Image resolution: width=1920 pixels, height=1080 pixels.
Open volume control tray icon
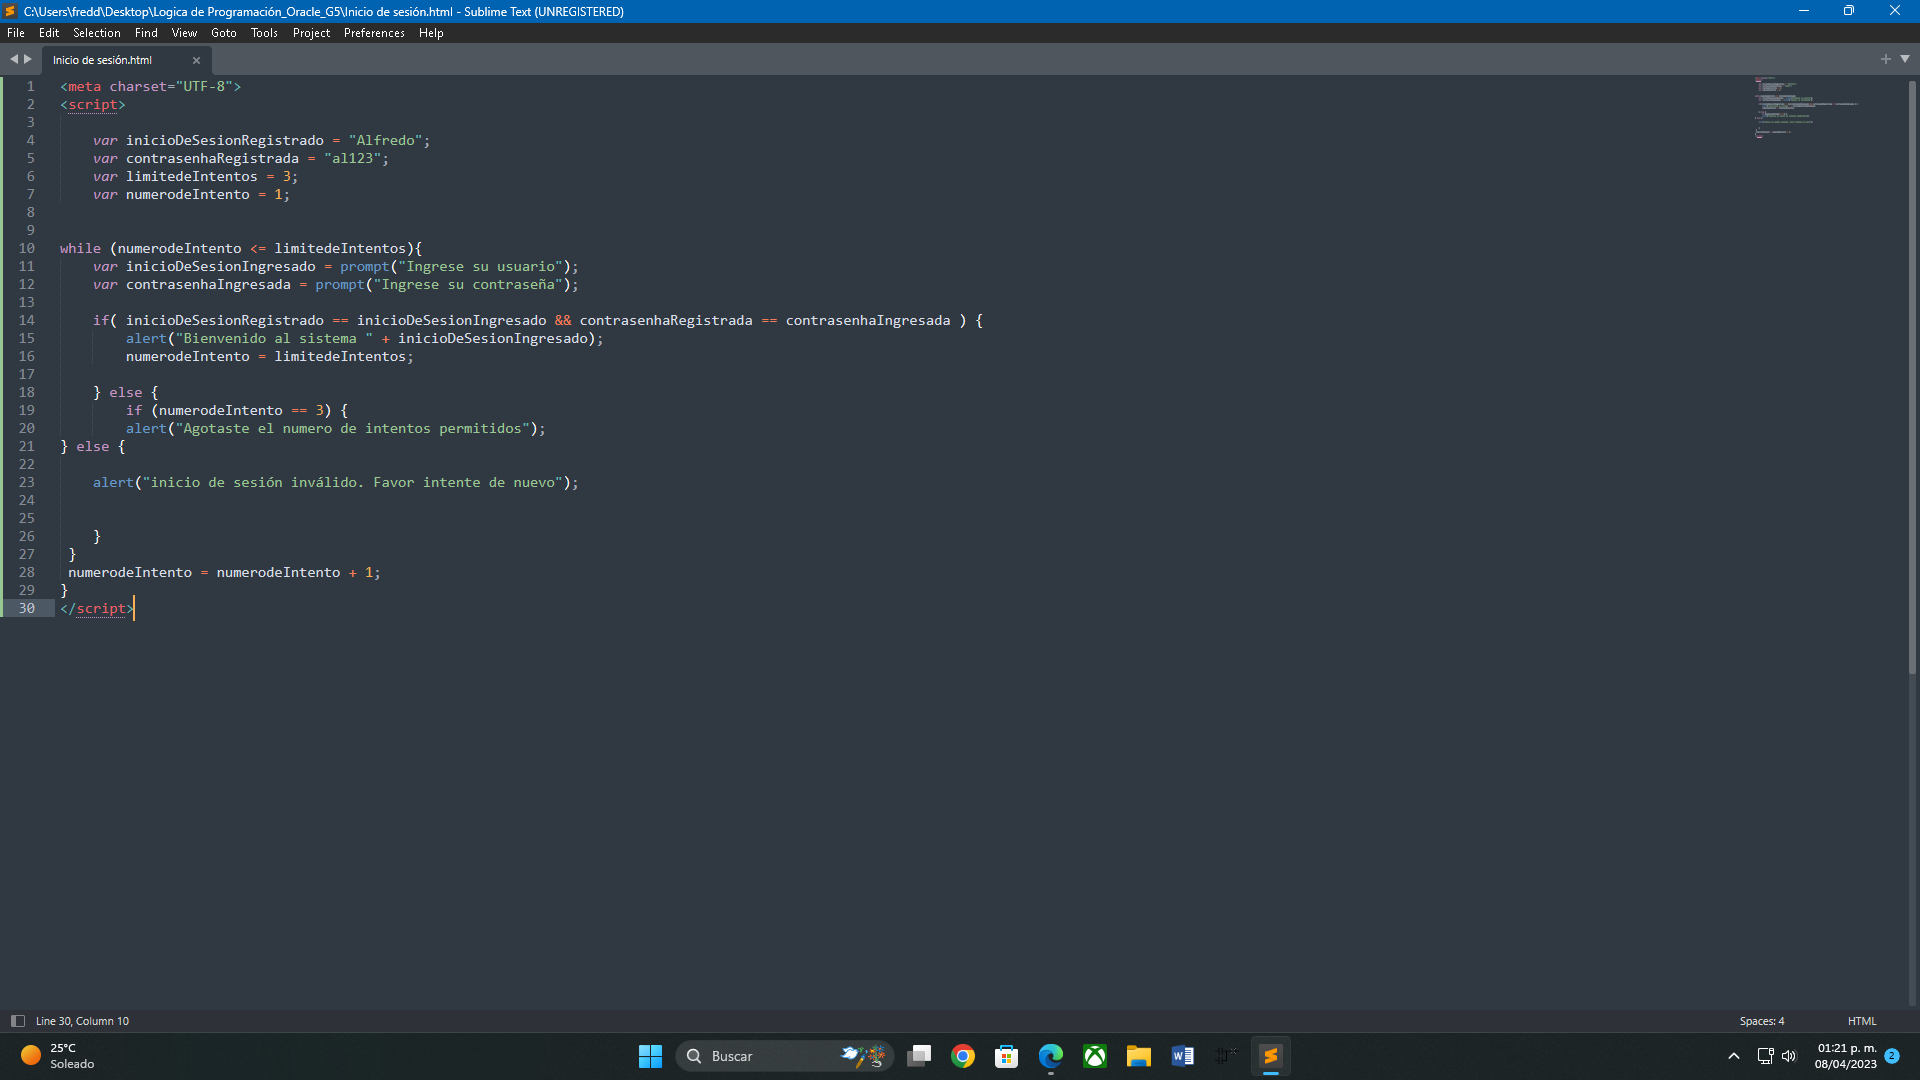coord(1789,1056)
